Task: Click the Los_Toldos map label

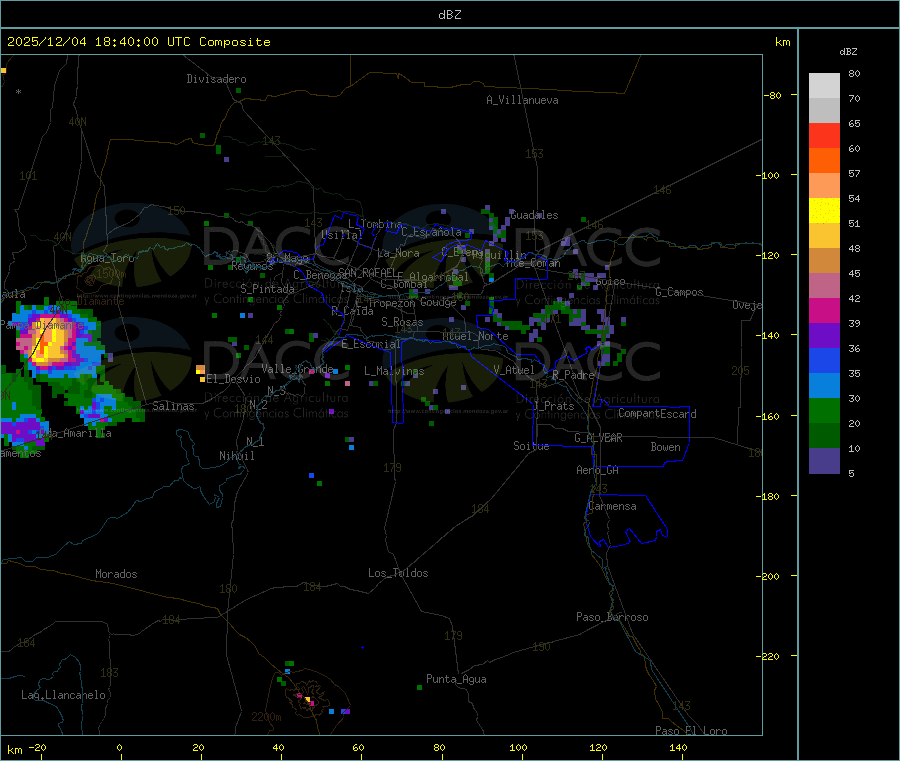Action: 398,573
